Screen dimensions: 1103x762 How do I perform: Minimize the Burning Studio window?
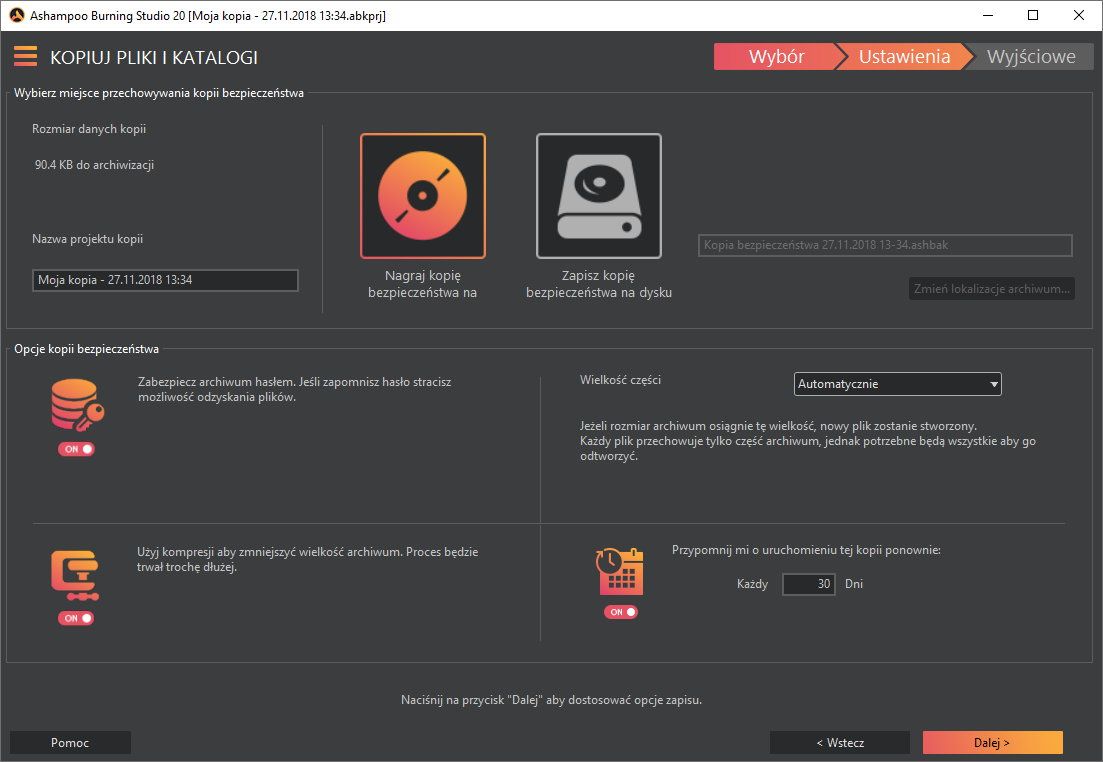[x=988, y=15]
